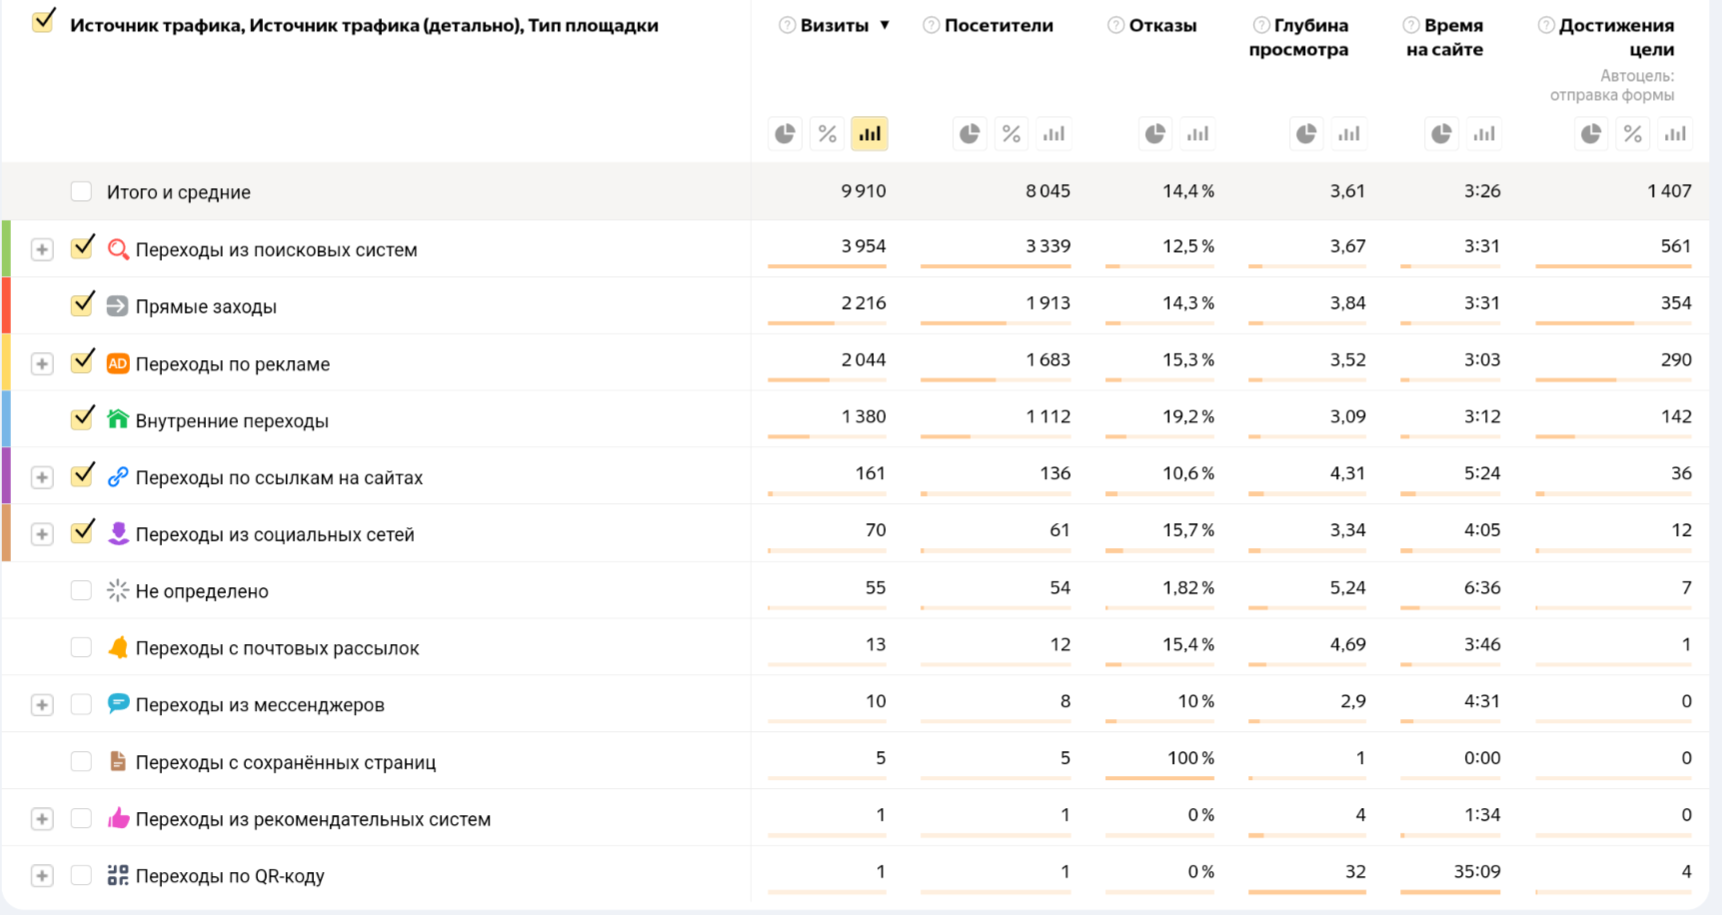The width and height of the screenshot is (1722, 915).
Task: Check the Итого и средние checkbox
Action: tap(81, 191)
